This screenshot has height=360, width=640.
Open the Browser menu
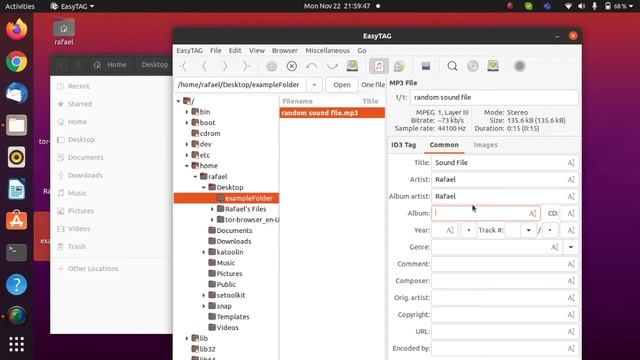pos(284,51)
